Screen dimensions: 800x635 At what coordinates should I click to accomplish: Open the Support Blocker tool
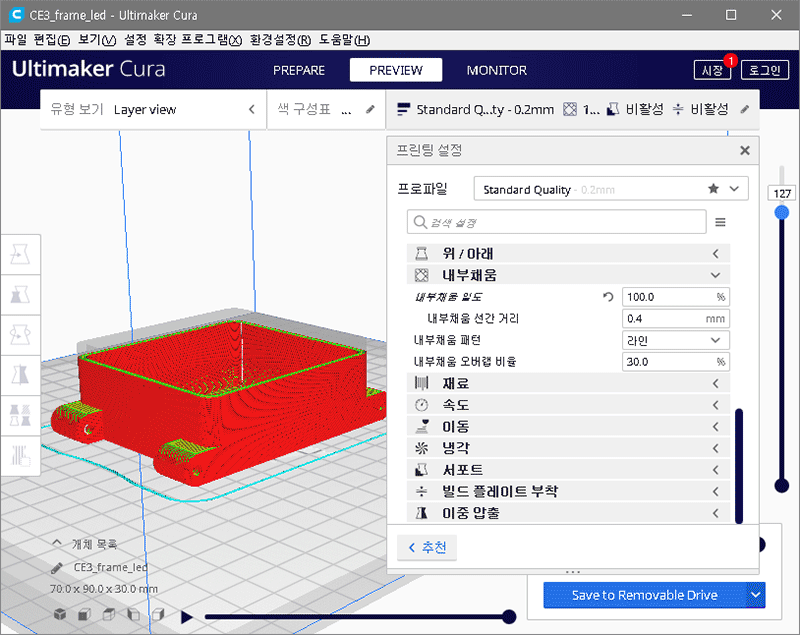20,455
